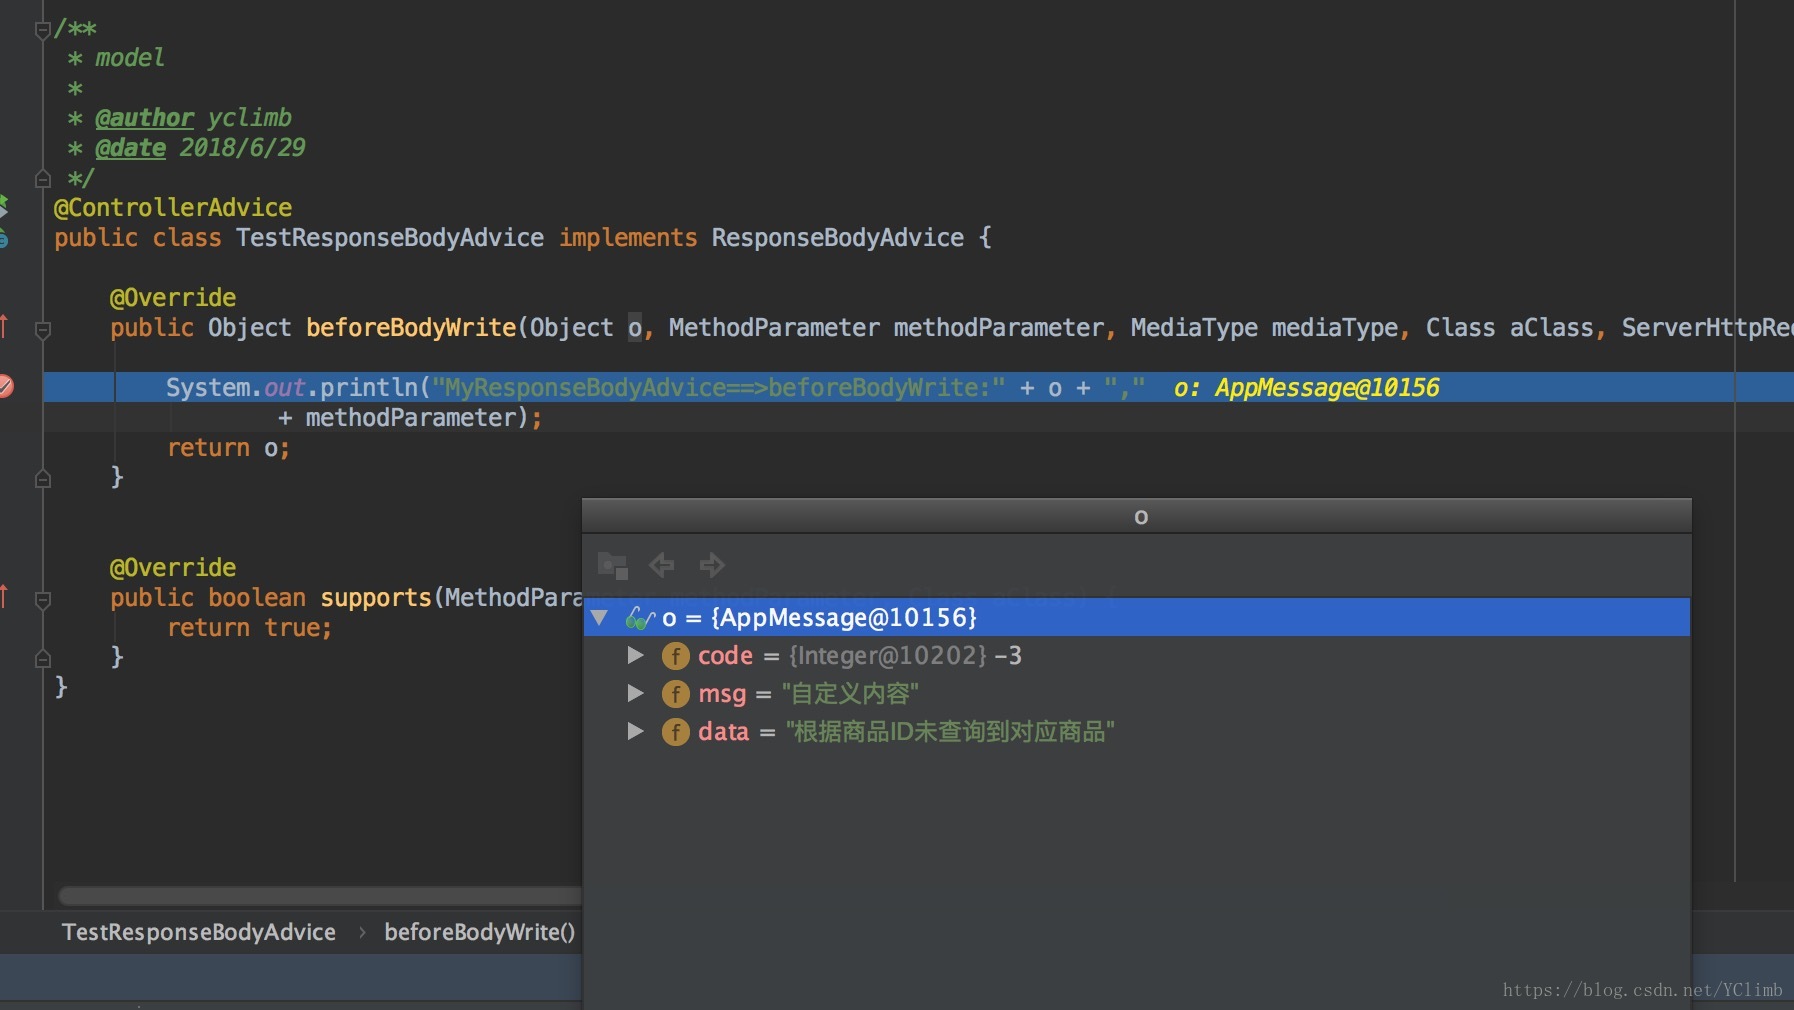Viewport: 1794px width, 1010px height.
Task: Click the supports method name in code
Action: (376, 598)
